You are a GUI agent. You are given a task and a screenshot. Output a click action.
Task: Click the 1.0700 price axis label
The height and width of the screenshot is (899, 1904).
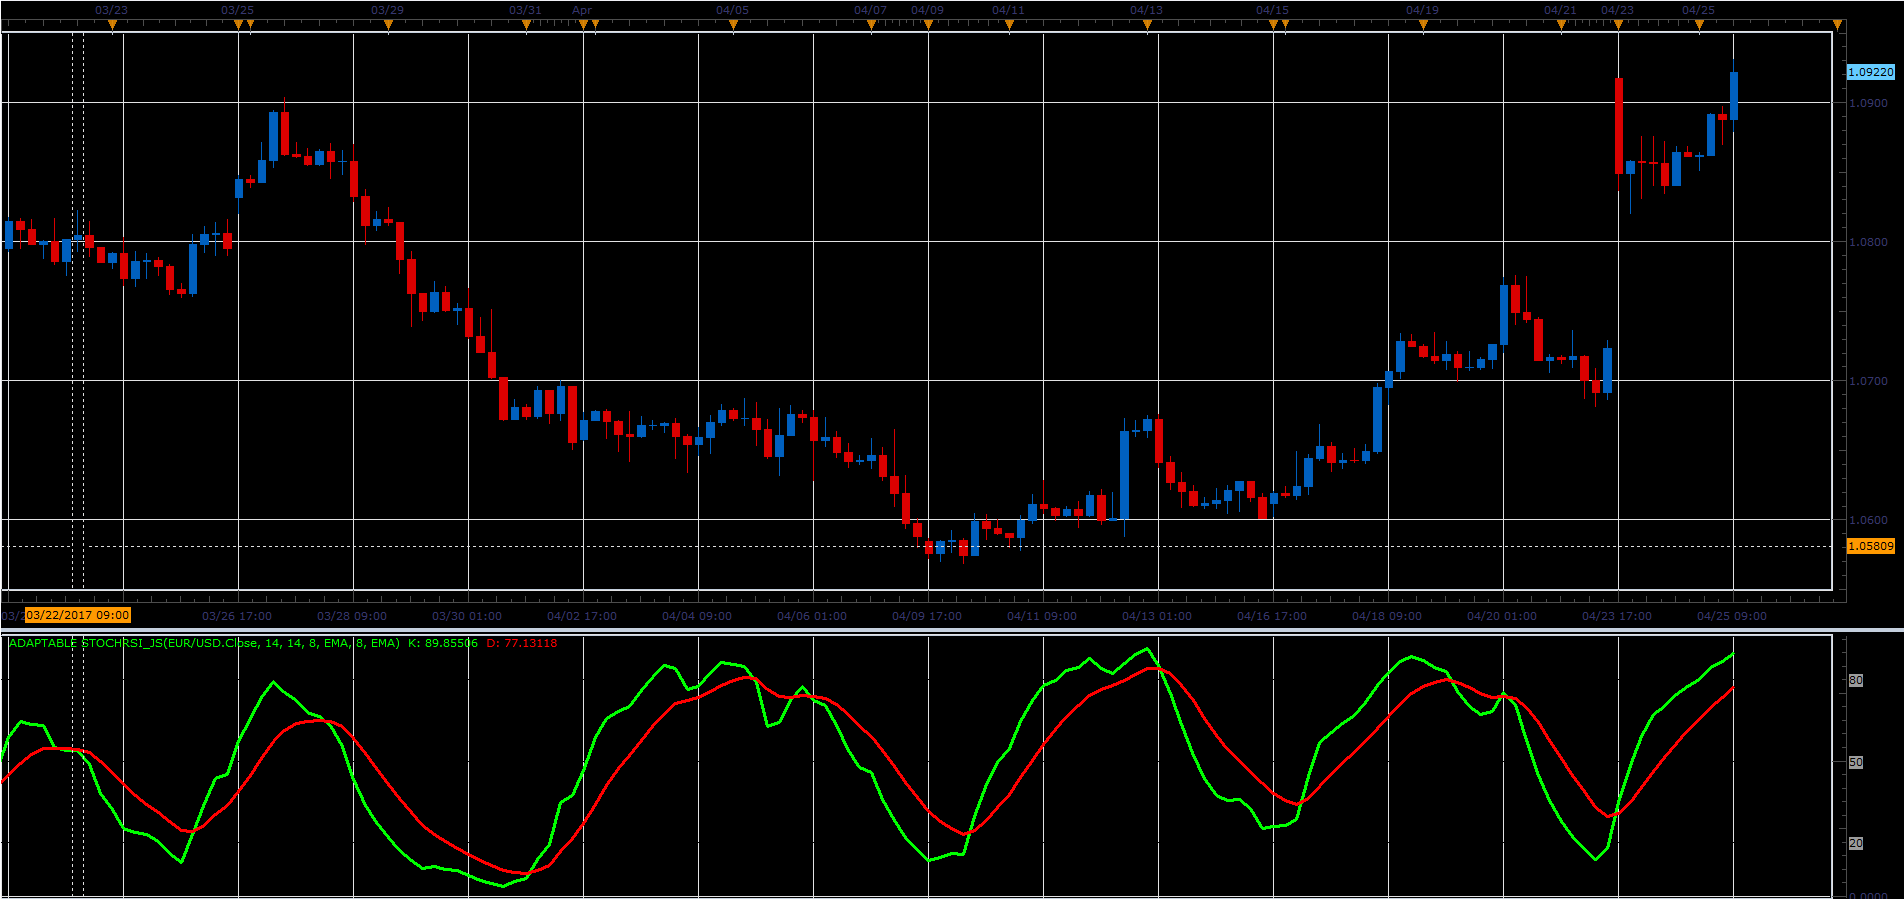point(1869,381)
